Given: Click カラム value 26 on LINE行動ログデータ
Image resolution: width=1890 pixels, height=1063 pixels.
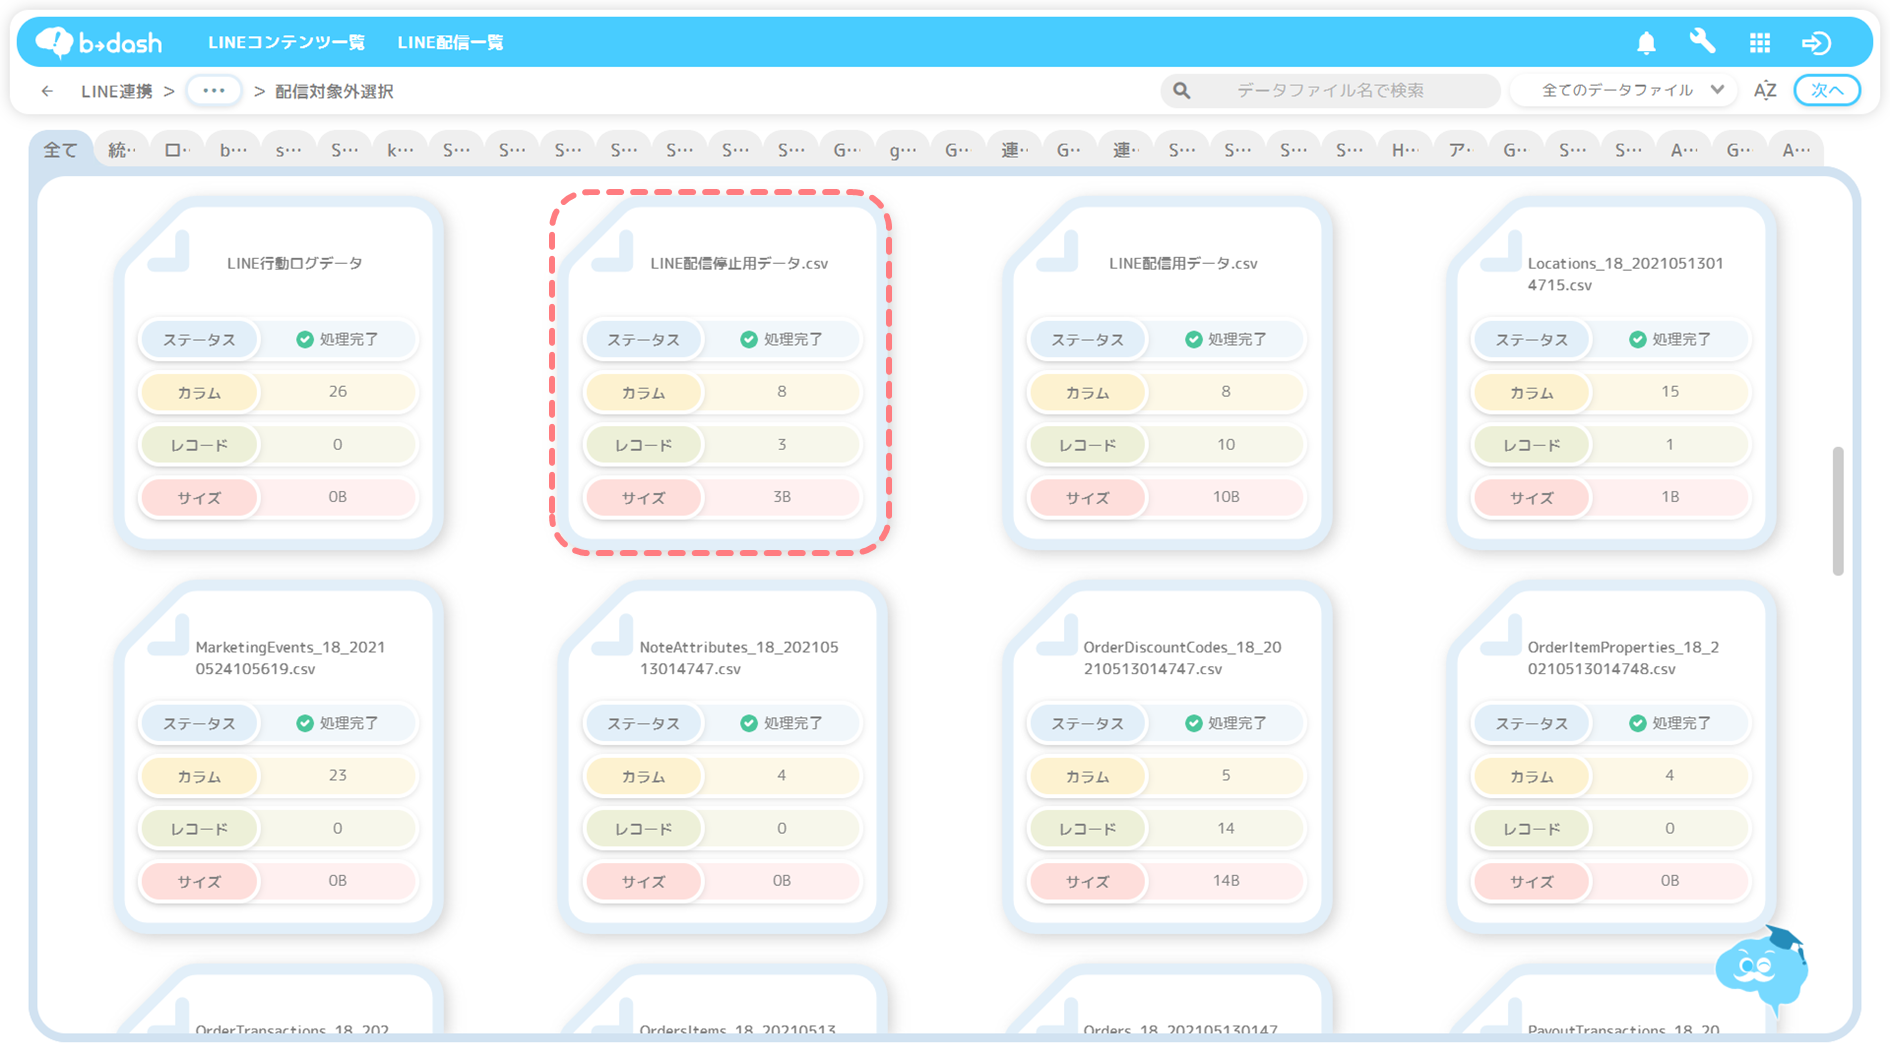Looking at the screenshot, I should coord(337,392).
